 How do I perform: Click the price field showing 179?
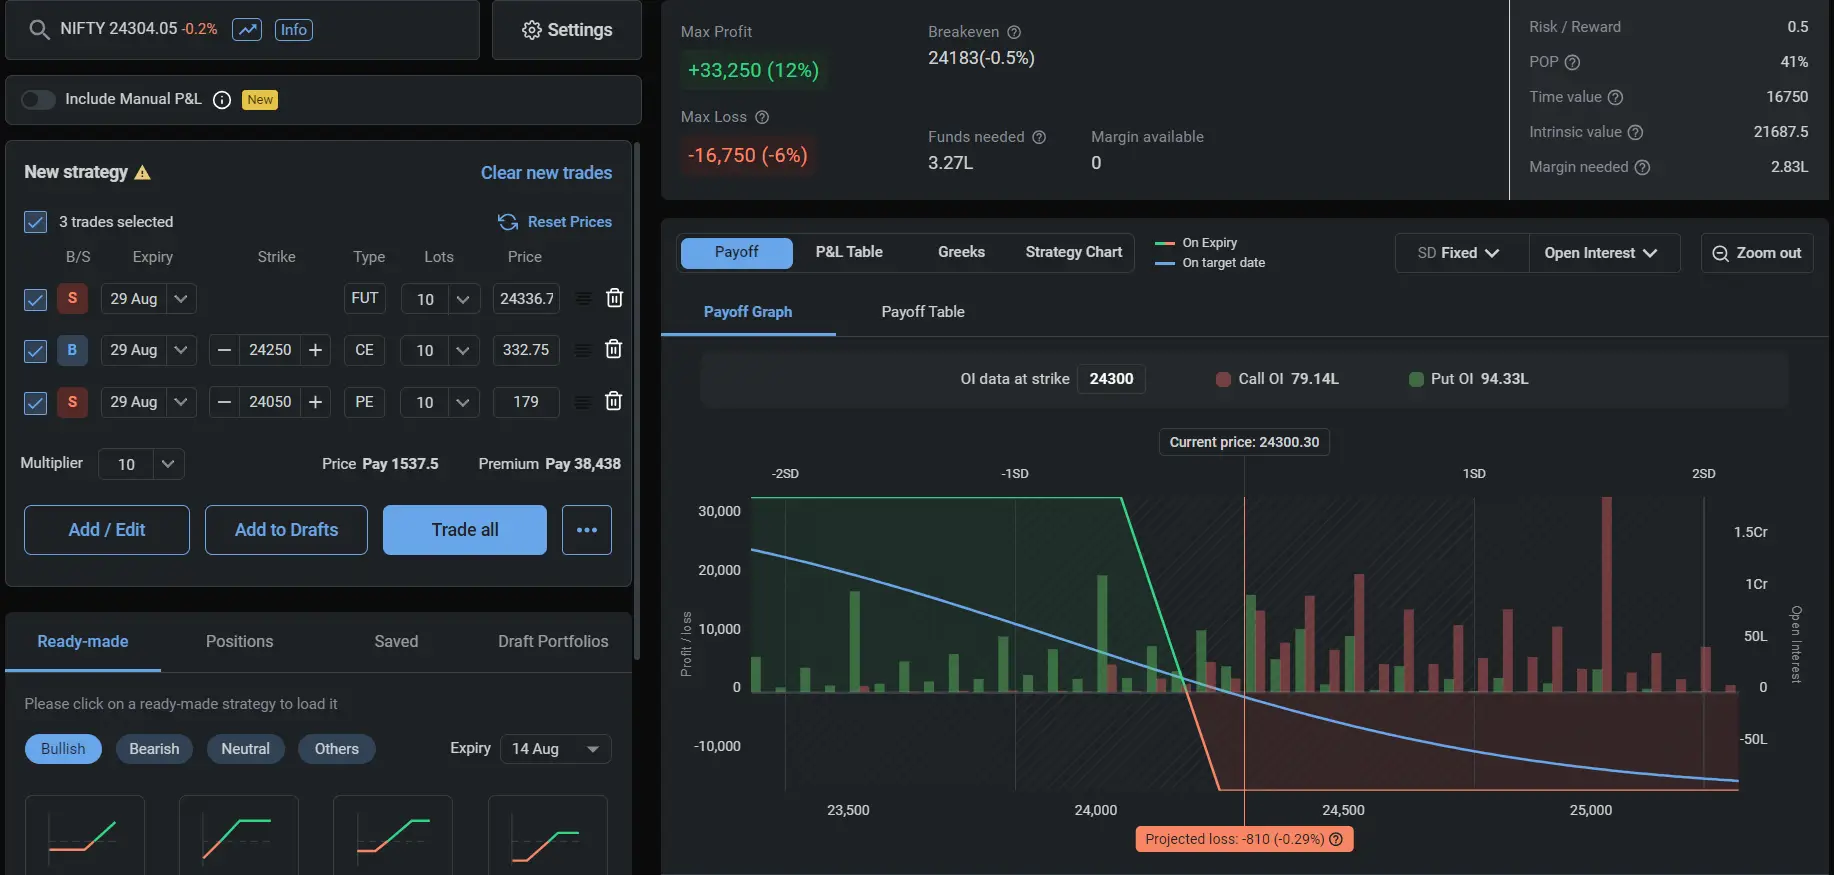point(526,402)
